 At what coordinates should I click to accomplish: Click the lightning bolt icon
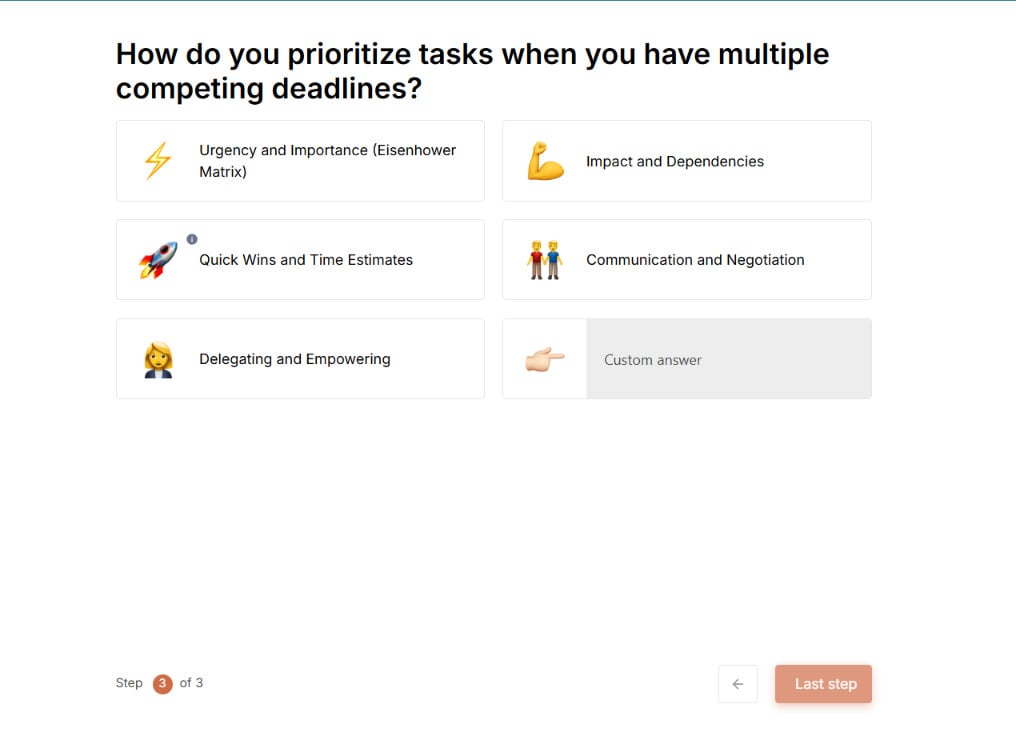pos(157,161)
